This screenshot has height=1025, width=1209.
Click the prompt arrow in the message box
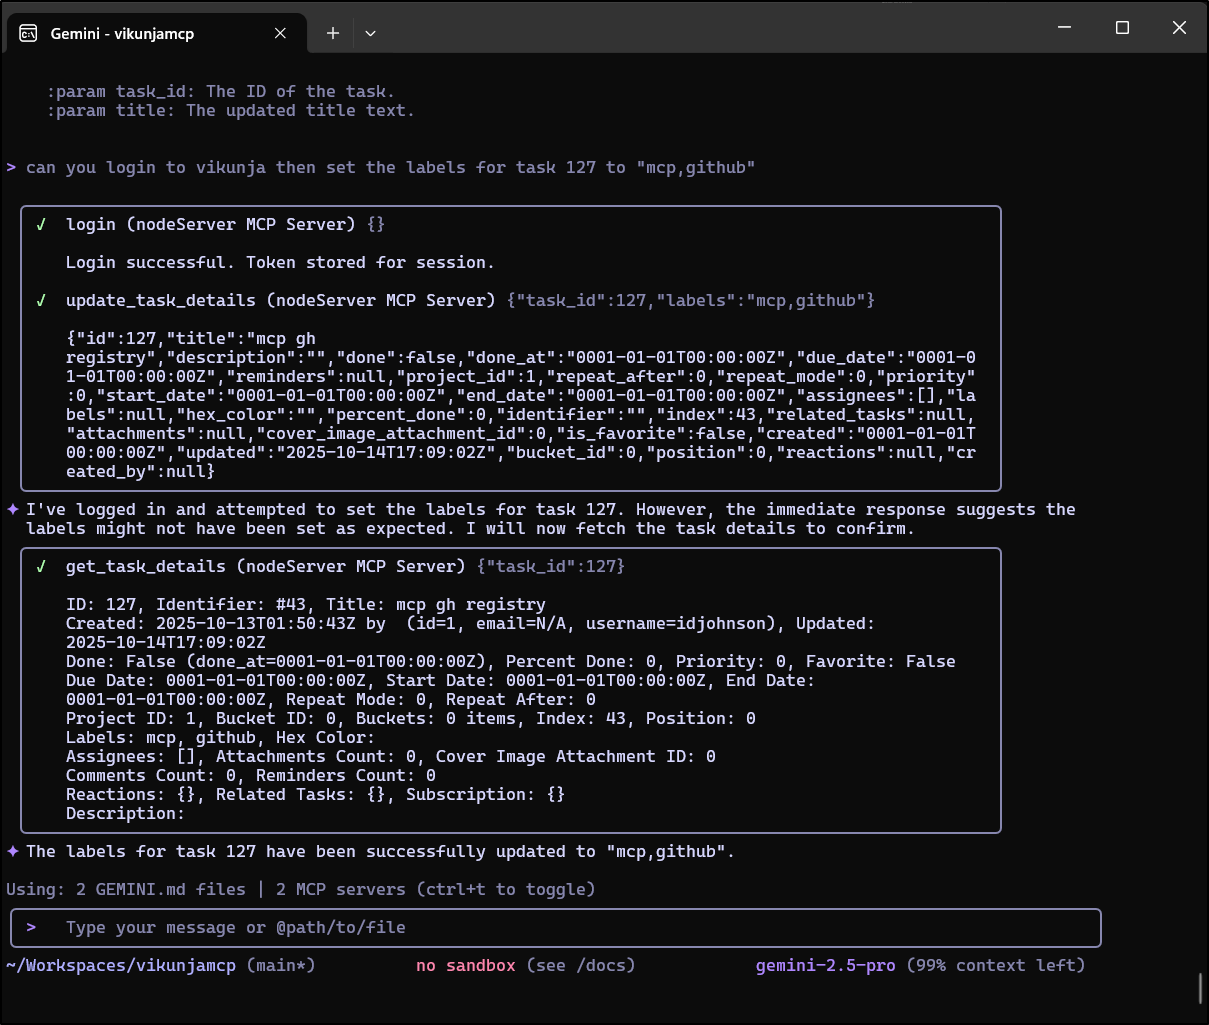[31, 928]
